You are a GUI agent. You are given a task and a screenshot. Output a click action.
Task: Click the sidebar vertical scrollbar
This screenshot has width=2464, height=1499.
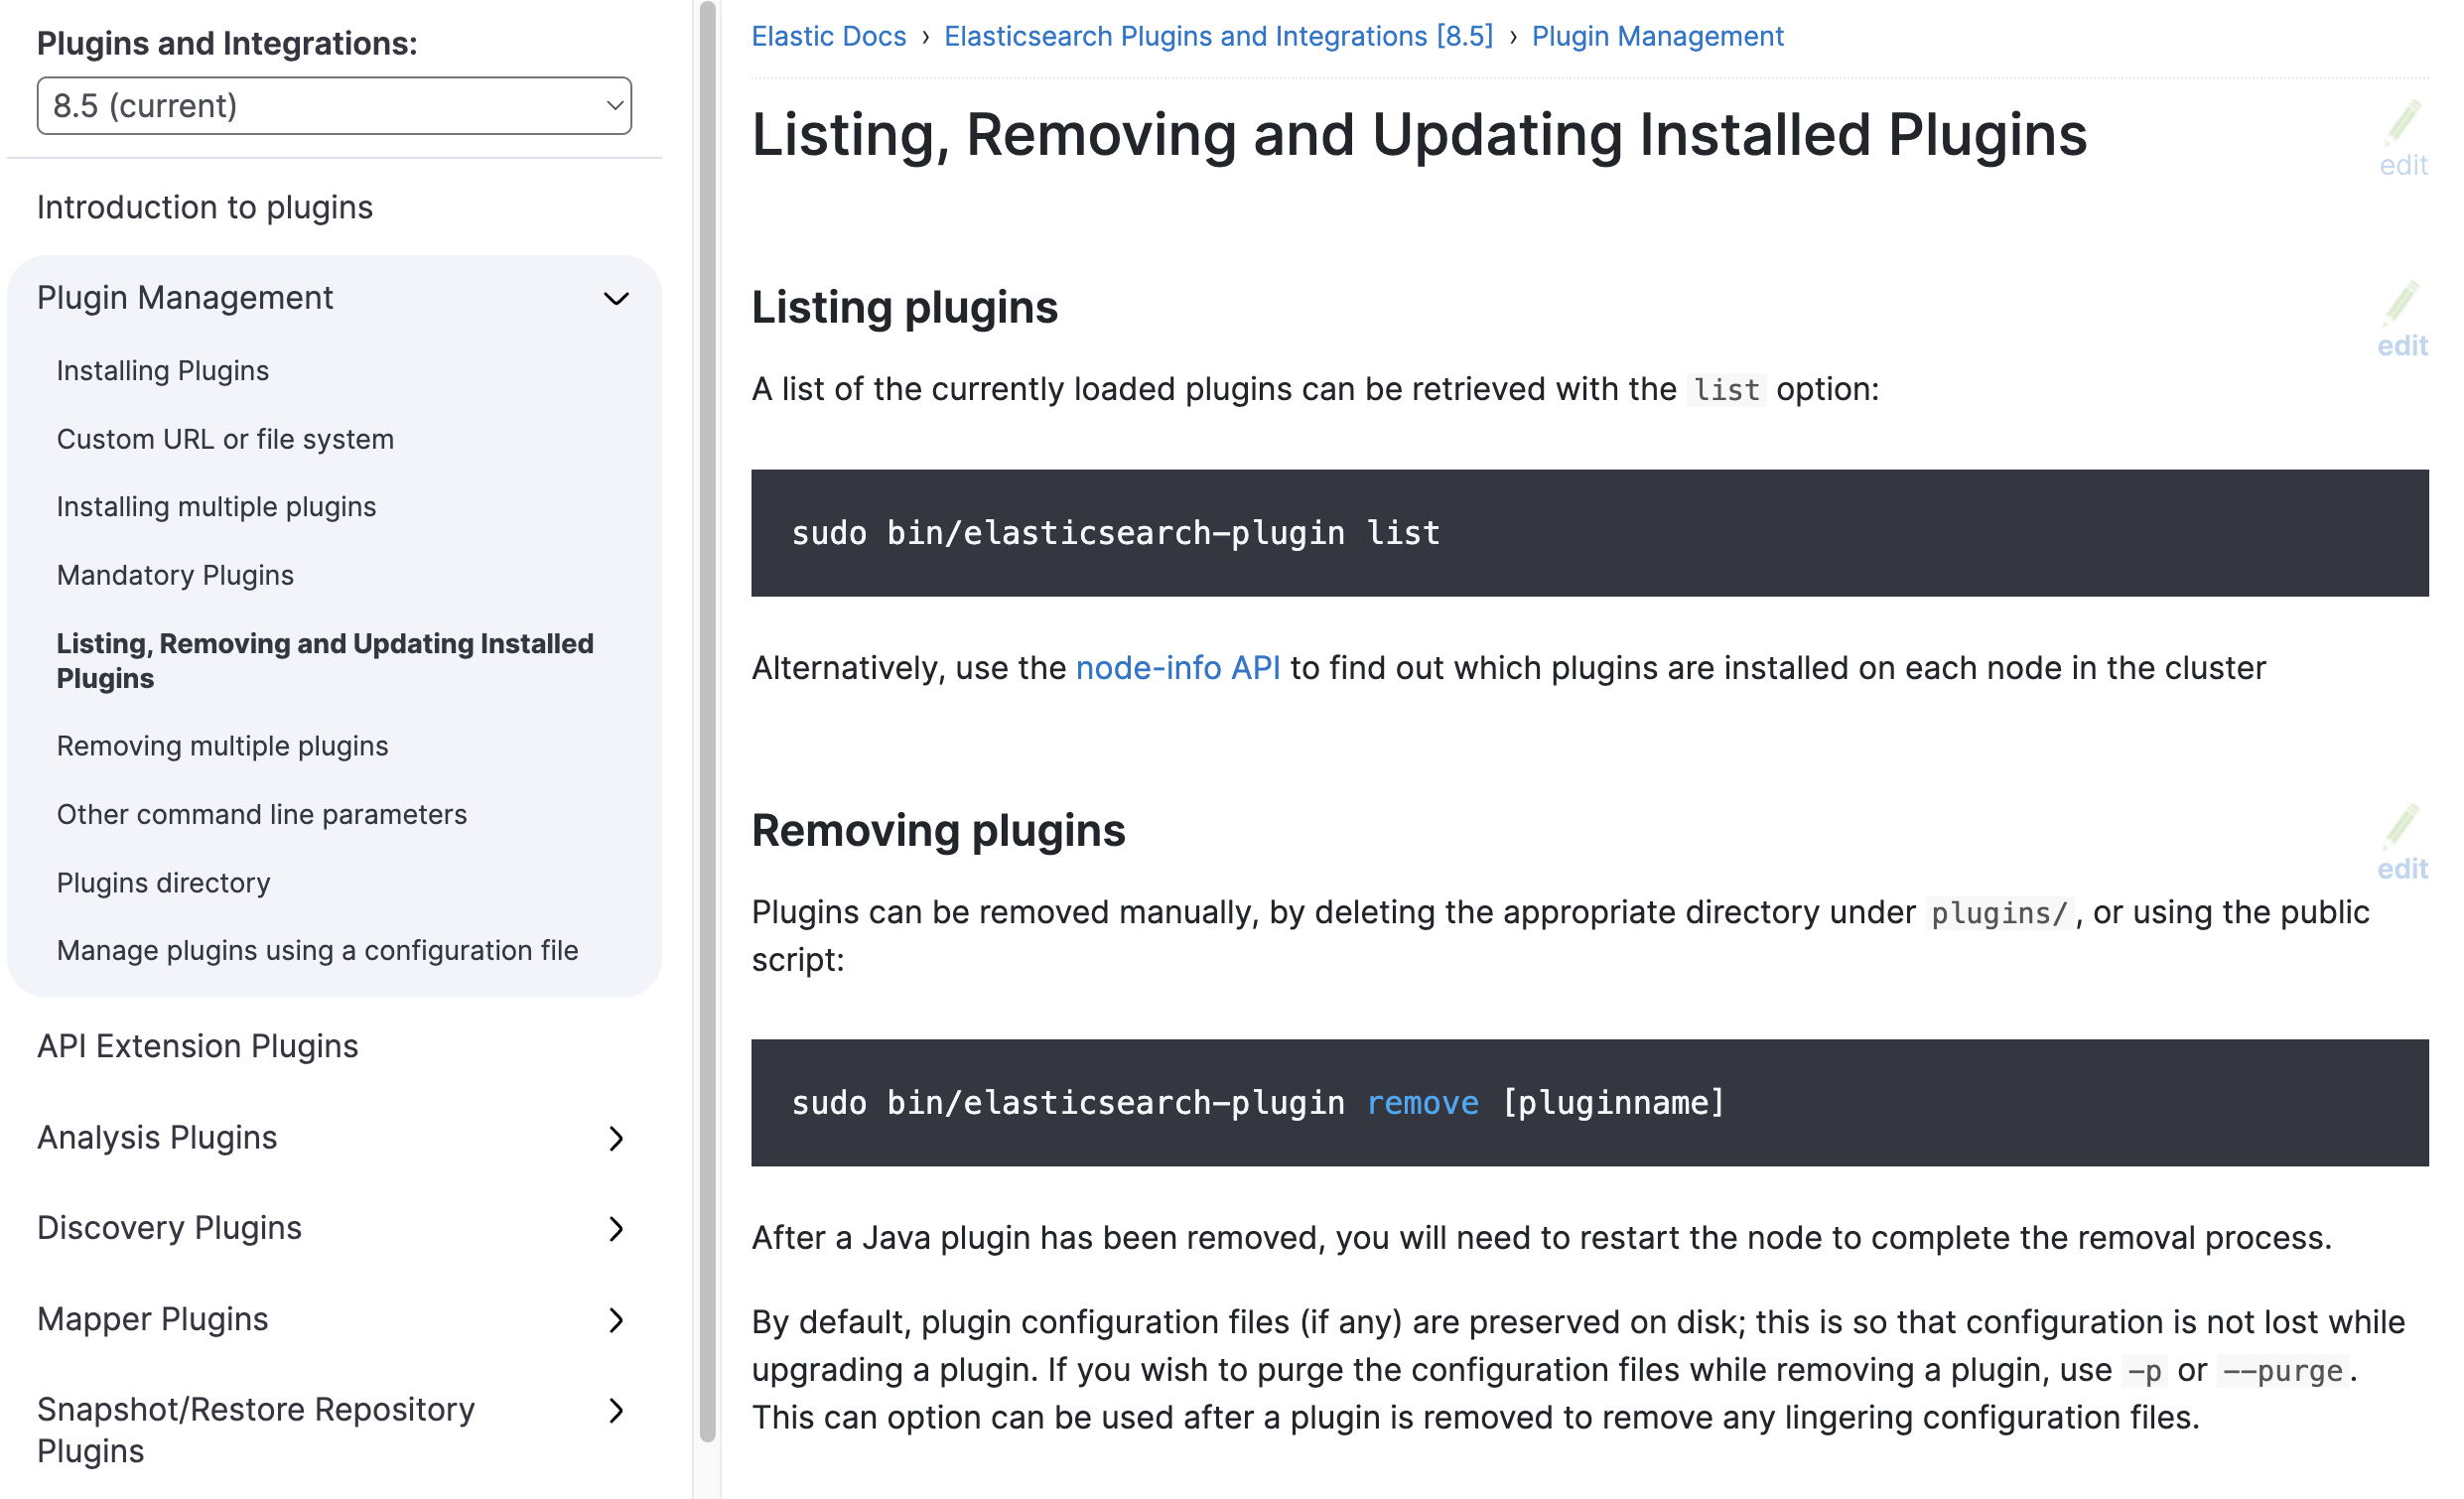(708, 720)
